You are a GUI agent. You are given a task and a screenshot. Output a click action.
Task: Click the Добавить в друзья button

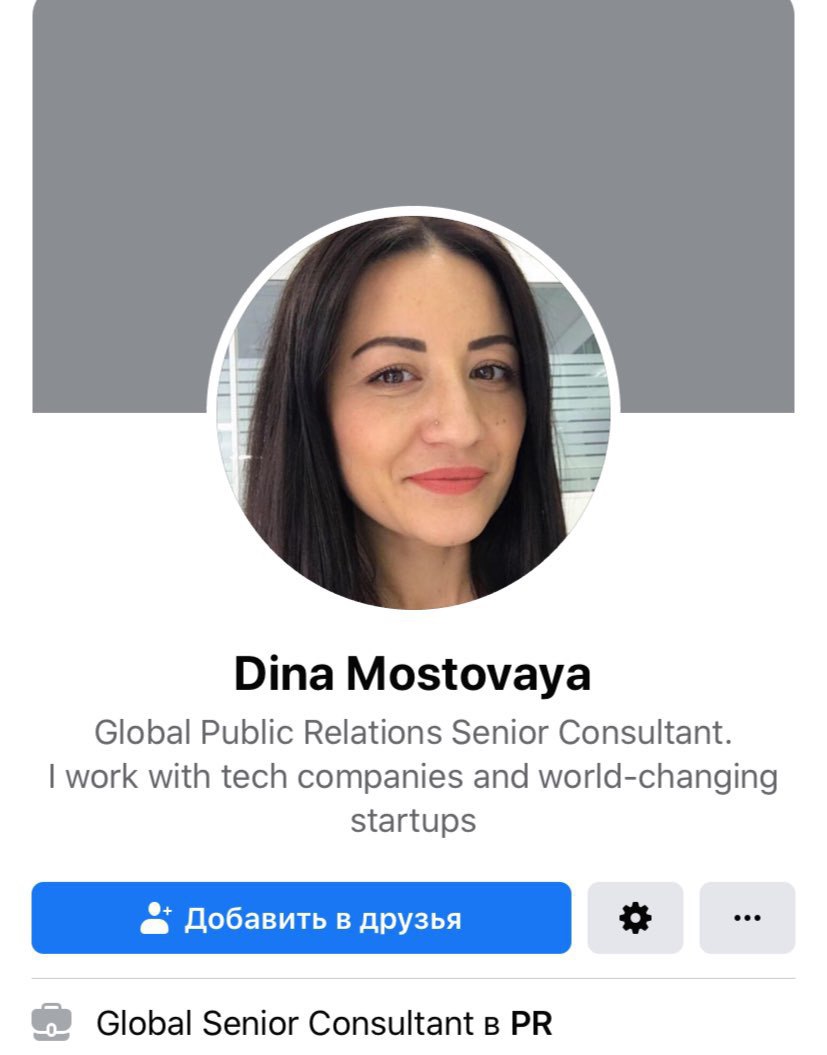[301, 918]
